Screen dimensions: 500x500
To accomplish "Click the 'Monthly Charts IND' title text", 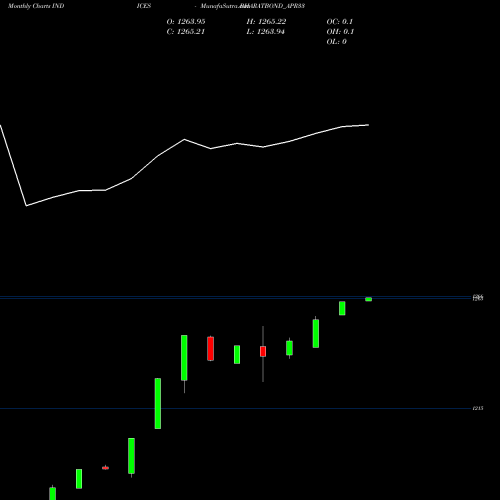I will [36, 6].
